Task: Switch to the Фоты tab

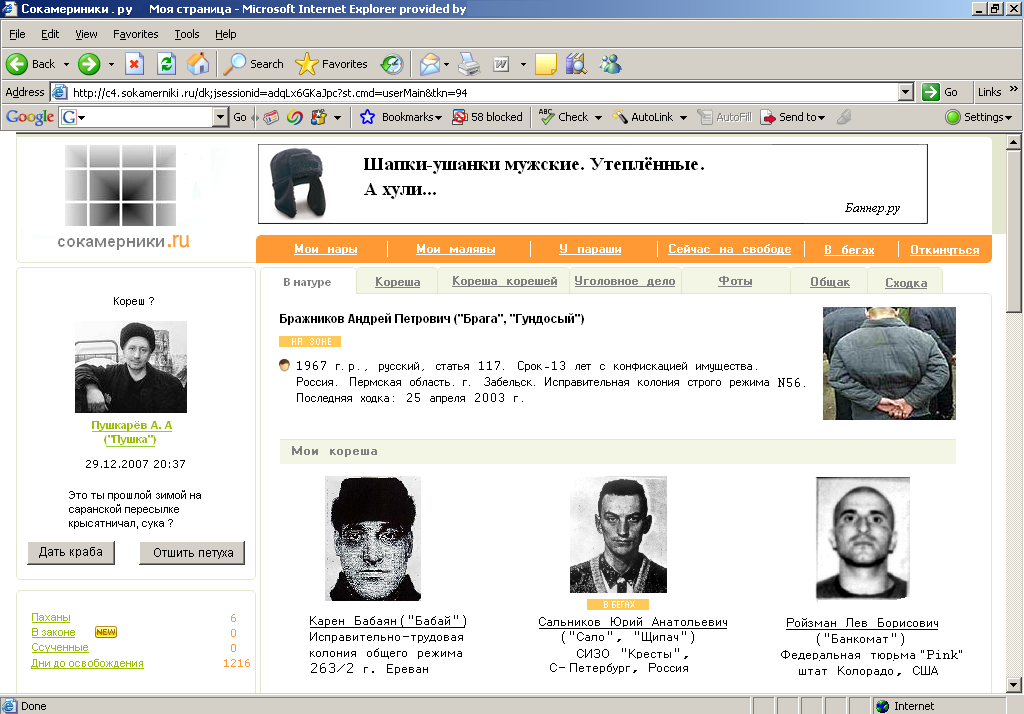Action: [x=735, y=281]
